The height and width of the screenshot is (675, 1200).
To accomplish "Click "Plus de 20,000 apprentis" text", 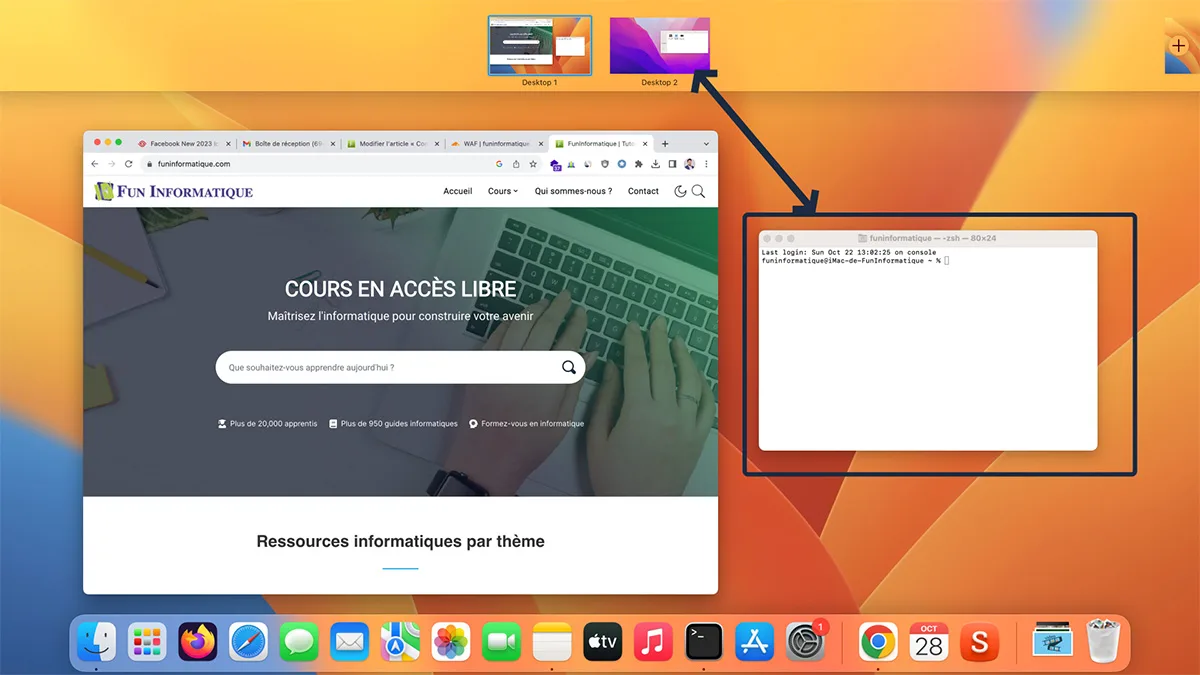I will coord(273,424).
